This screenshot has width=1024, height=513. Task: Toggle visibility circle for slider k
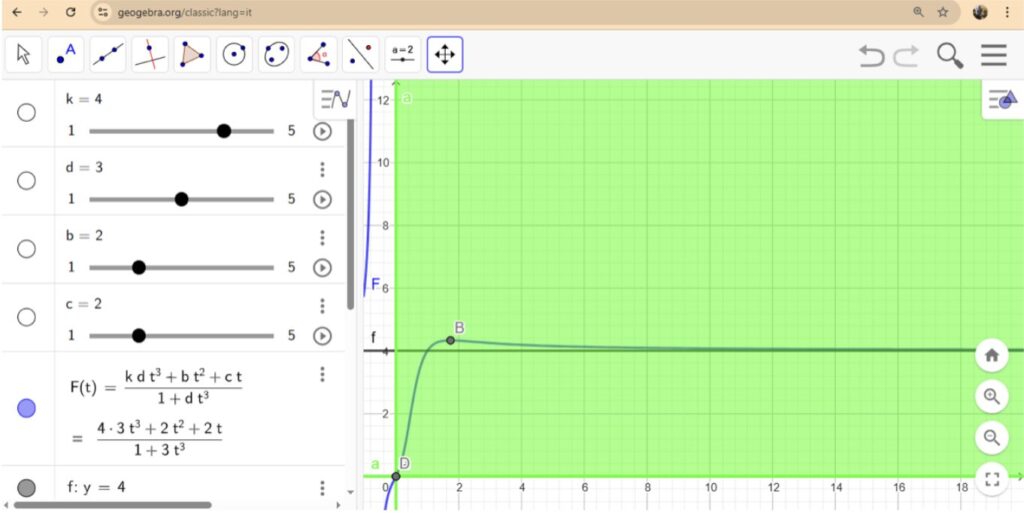click(x=27, y=112)
